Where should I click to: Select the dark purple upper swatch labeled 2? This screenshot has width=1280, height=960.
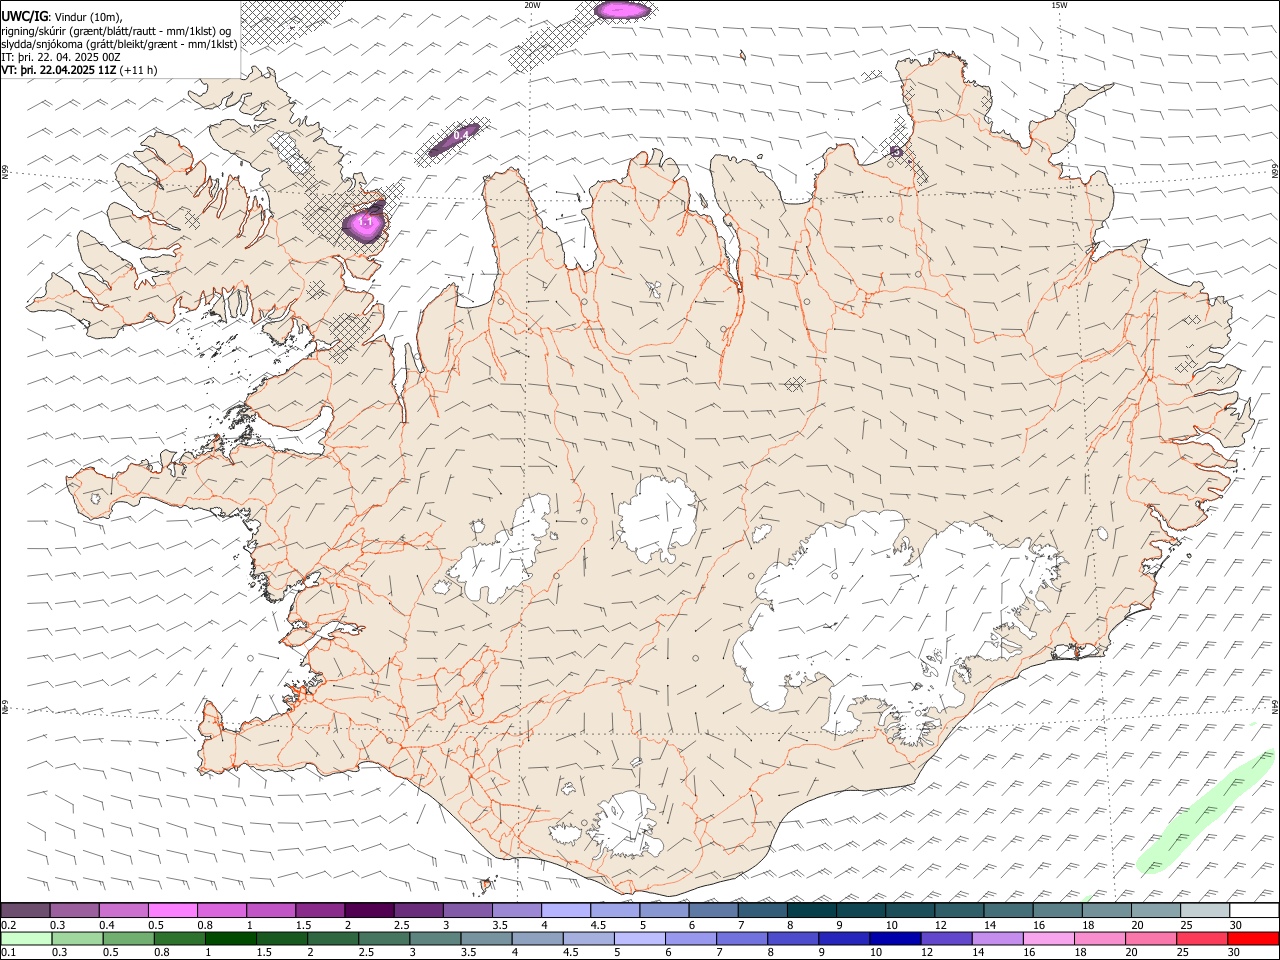click(x=368, y=910)
